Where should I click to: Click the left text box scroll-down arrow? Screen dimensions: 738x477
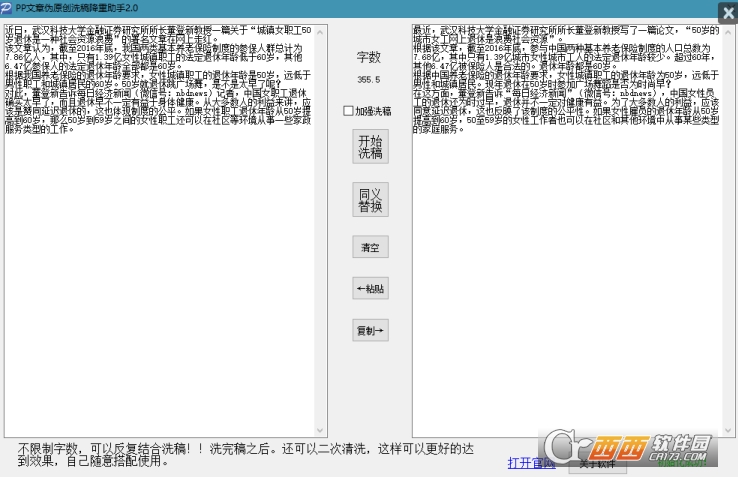click(x=321, y=430)
